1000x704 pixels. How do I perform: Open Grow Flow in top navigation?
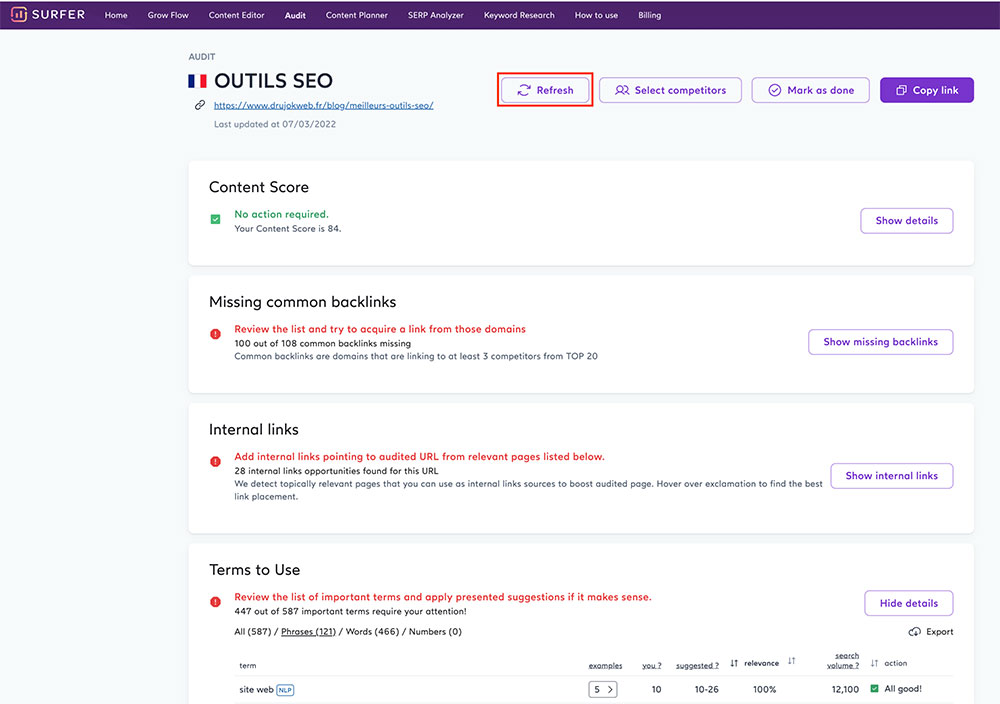168,15
